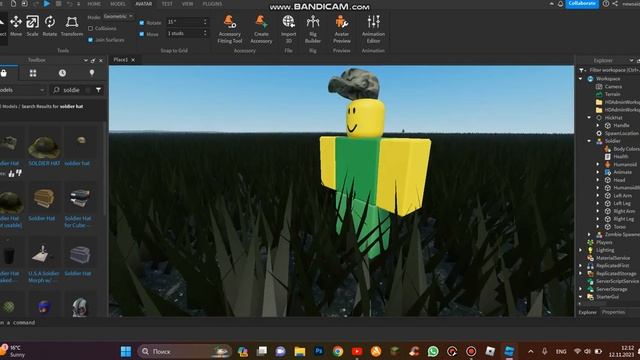Viewport: 640px width, 360px height.
Task: Click the blue Play button in title bar
Action: (47, 4)
